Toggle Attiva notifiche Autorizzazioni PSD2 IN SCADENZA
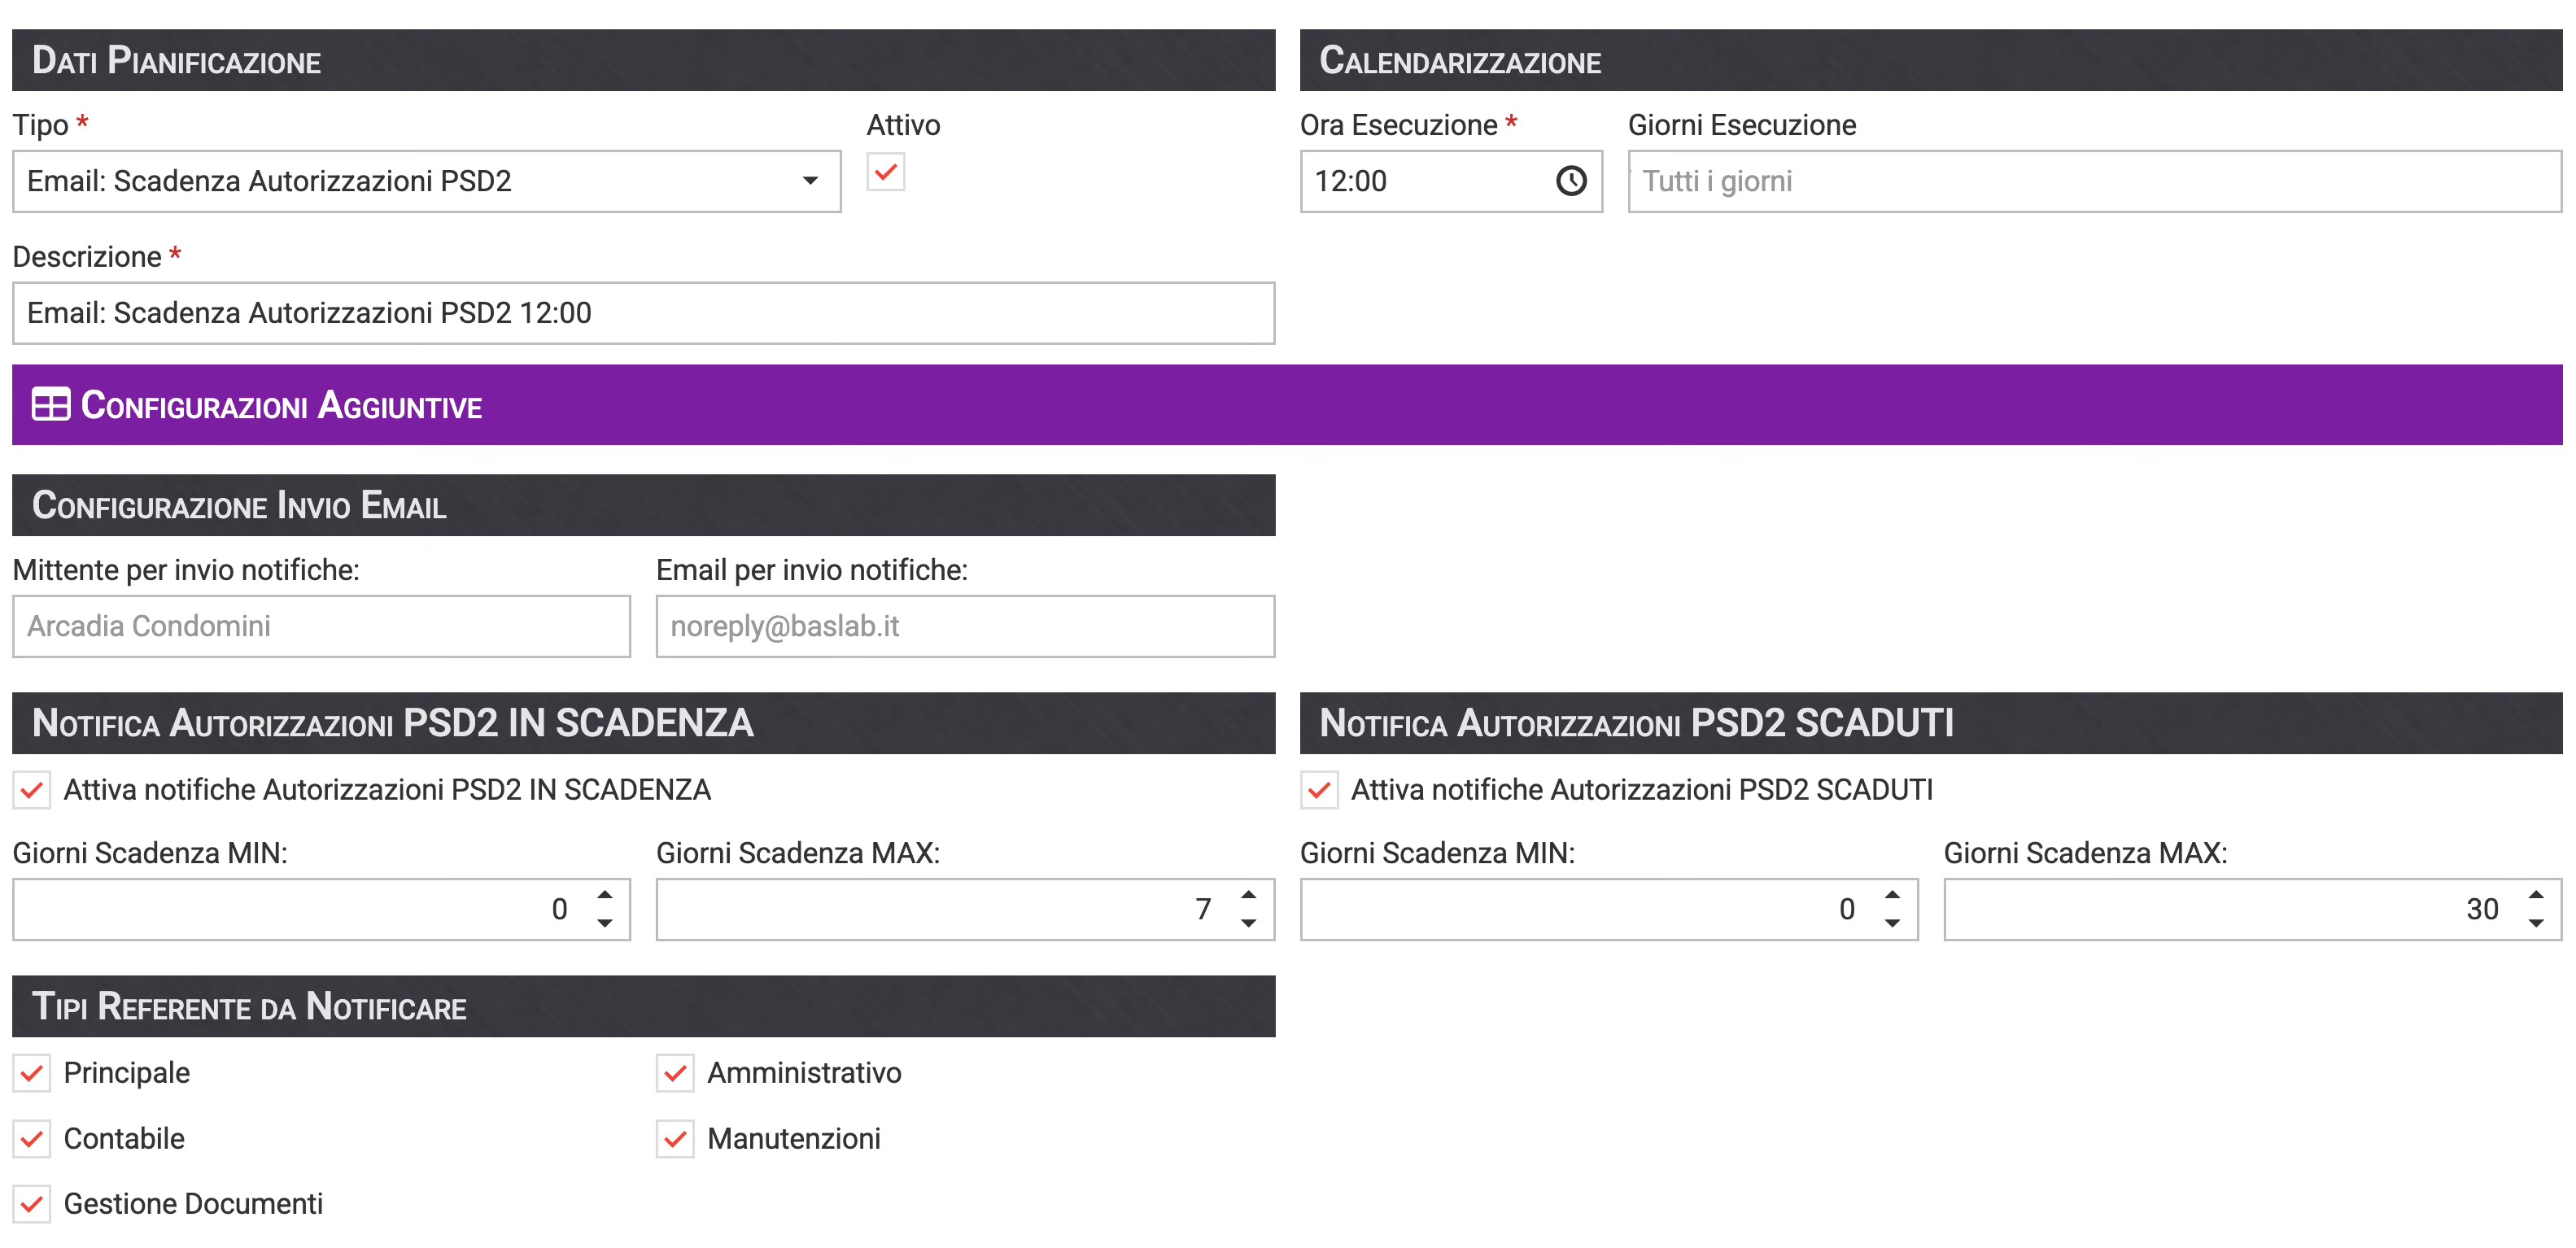The height and width of the screenshot is (1248, 2576). coord(32,790)
